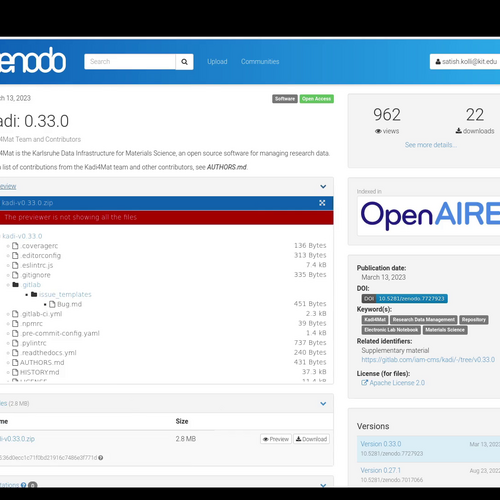This screenshot has height=500, width=500.
Task: Click the issue_templates folder icon
Action: [34, 294]
